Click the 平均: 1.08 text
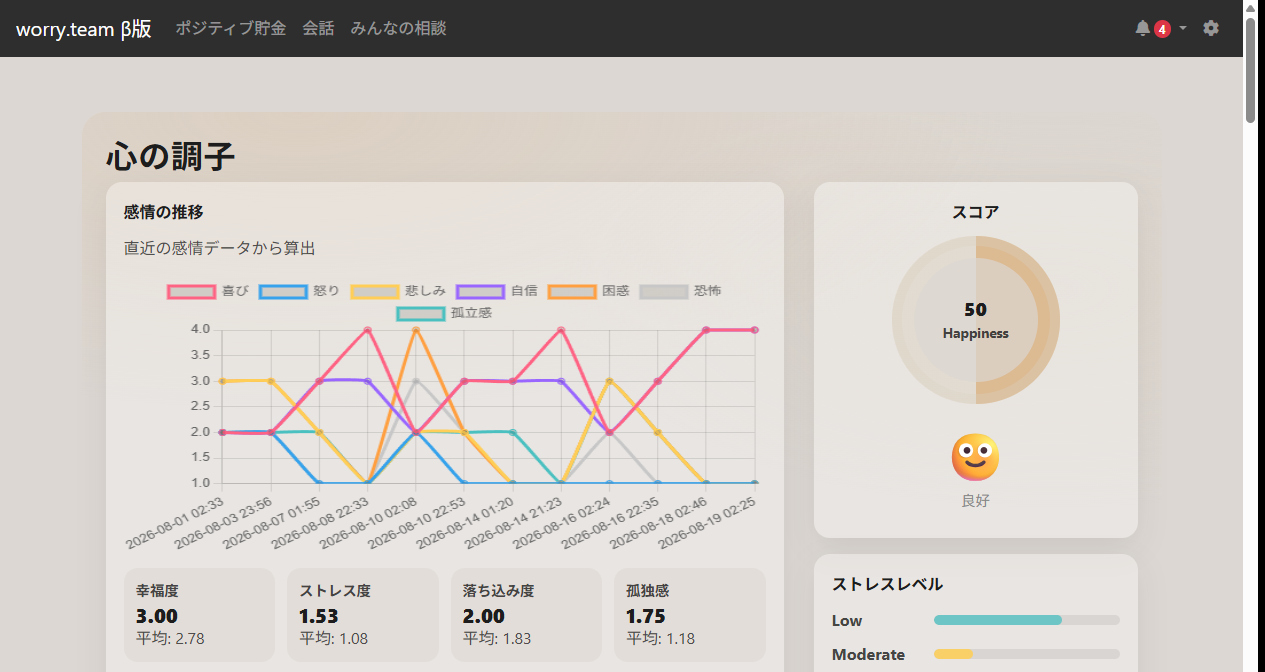 [334, 638]
